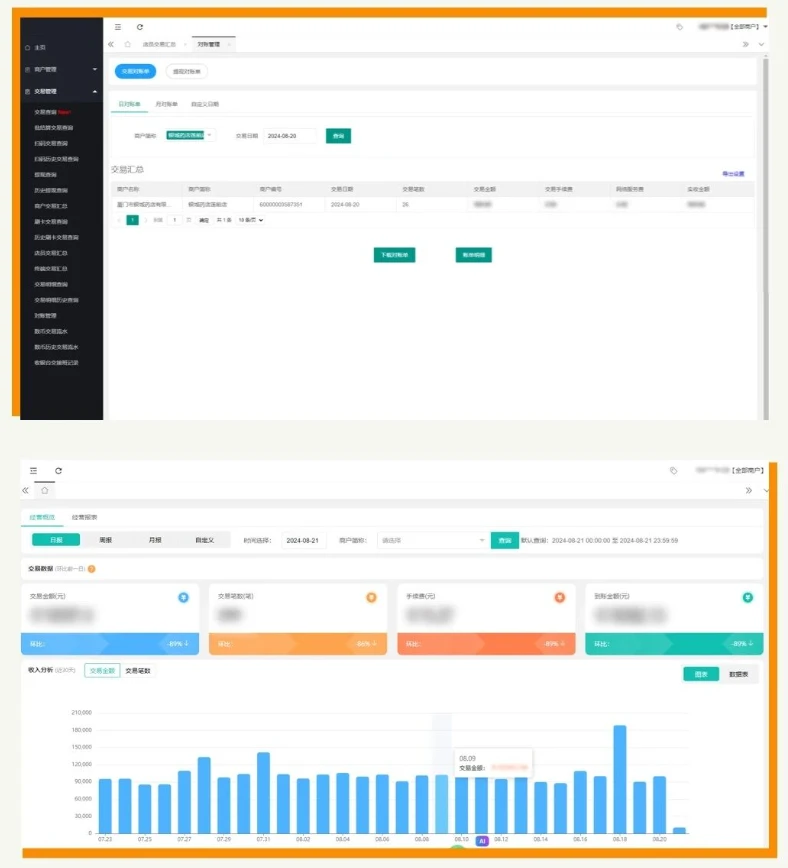Switch income analysis view to 图表
788x868 pixels.
pyautogui.click(x=701, y=674)
